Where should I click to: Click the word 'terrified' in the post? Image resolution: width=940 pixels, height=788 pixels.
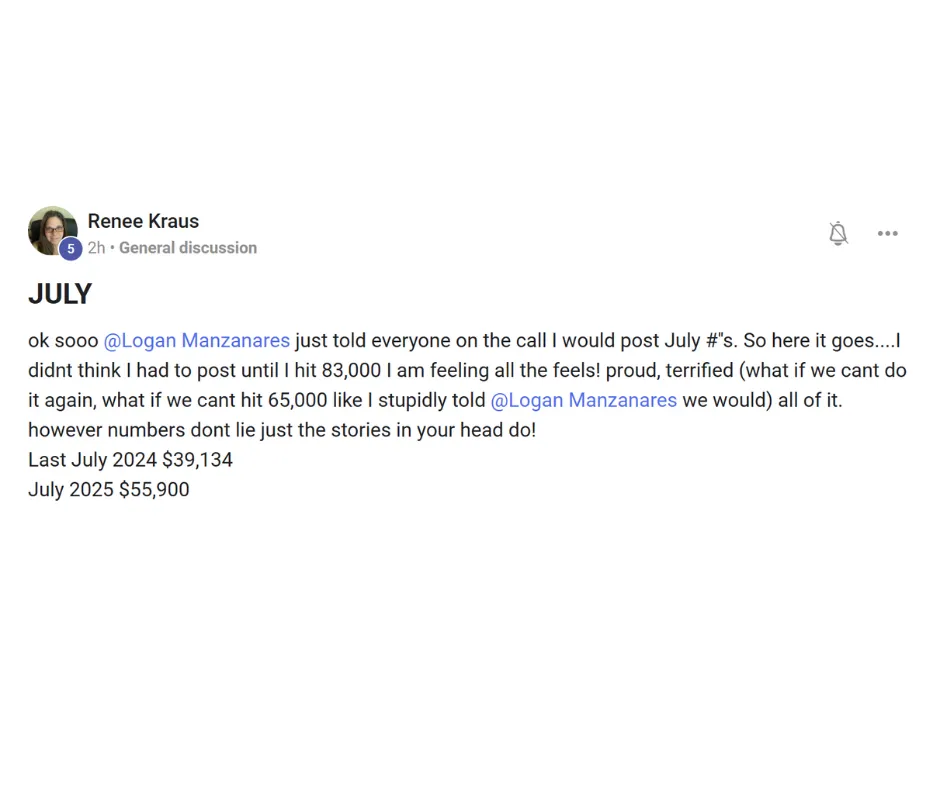699,370
